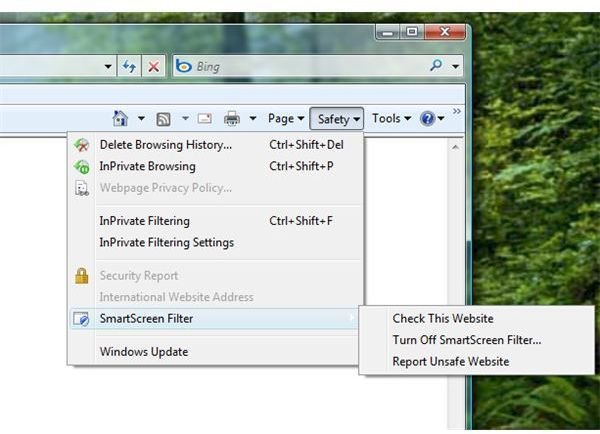The image size is (600, 434).
Task: Select Delete Browsing History menu item
Action: (216, 145)
